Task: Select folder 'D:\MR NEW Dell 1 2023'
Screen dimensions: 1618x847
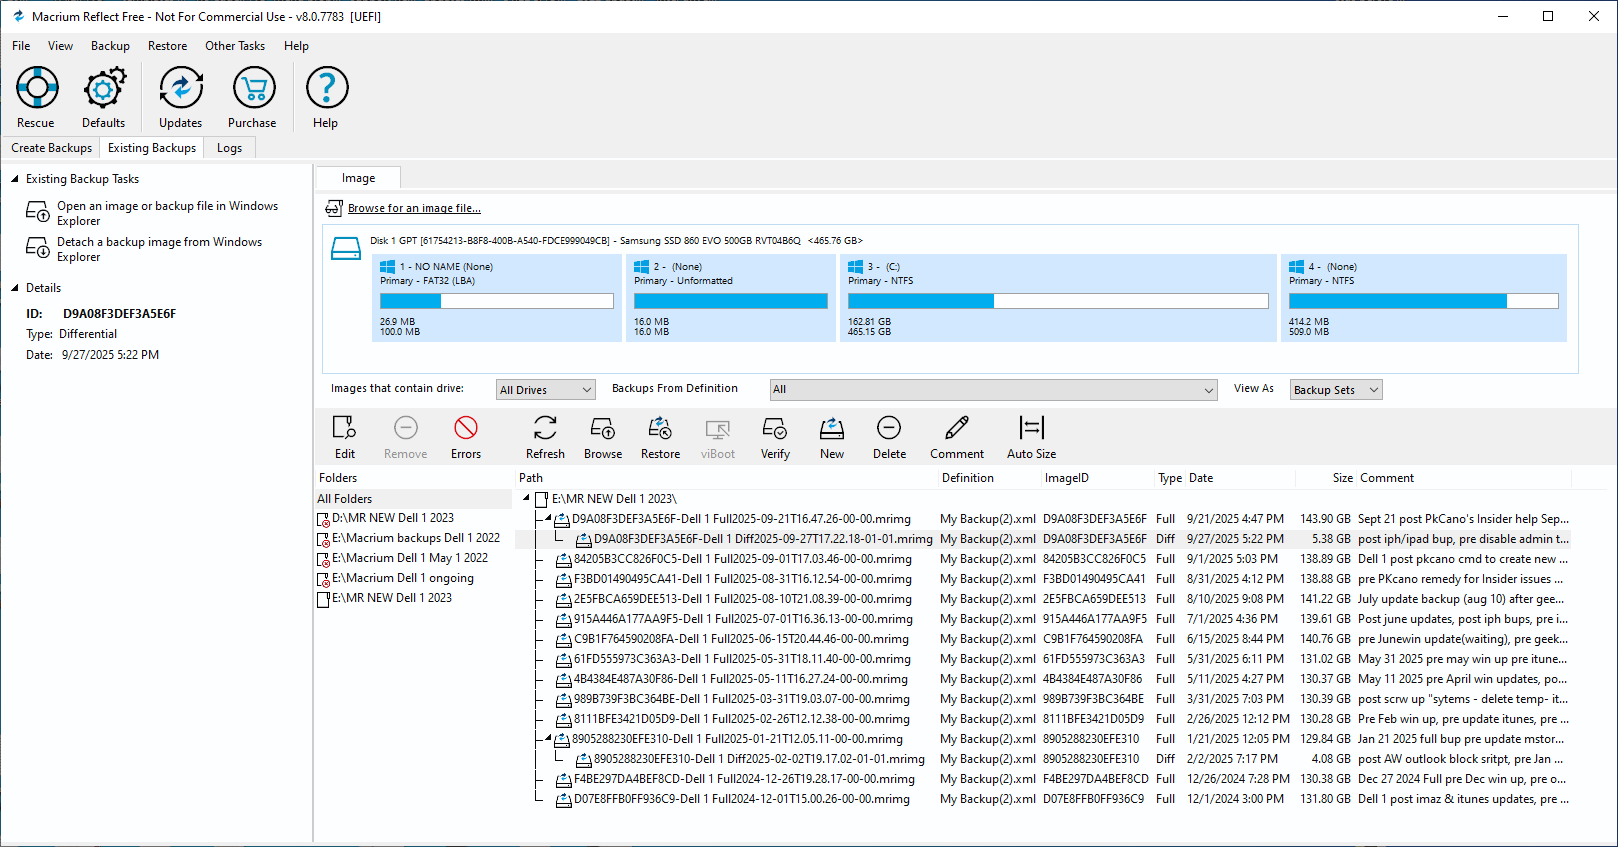Action: pyautogui.click(x=393, y=518)
